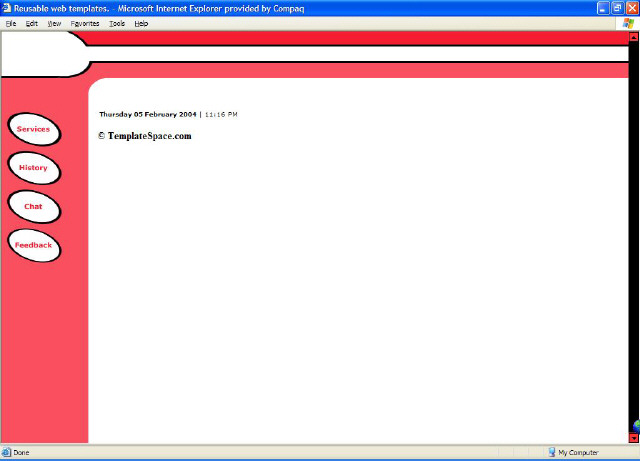This screenshot has width=640, height=461.
Task: Click the My Computer zone icon
Action: [x=552, y=452]
